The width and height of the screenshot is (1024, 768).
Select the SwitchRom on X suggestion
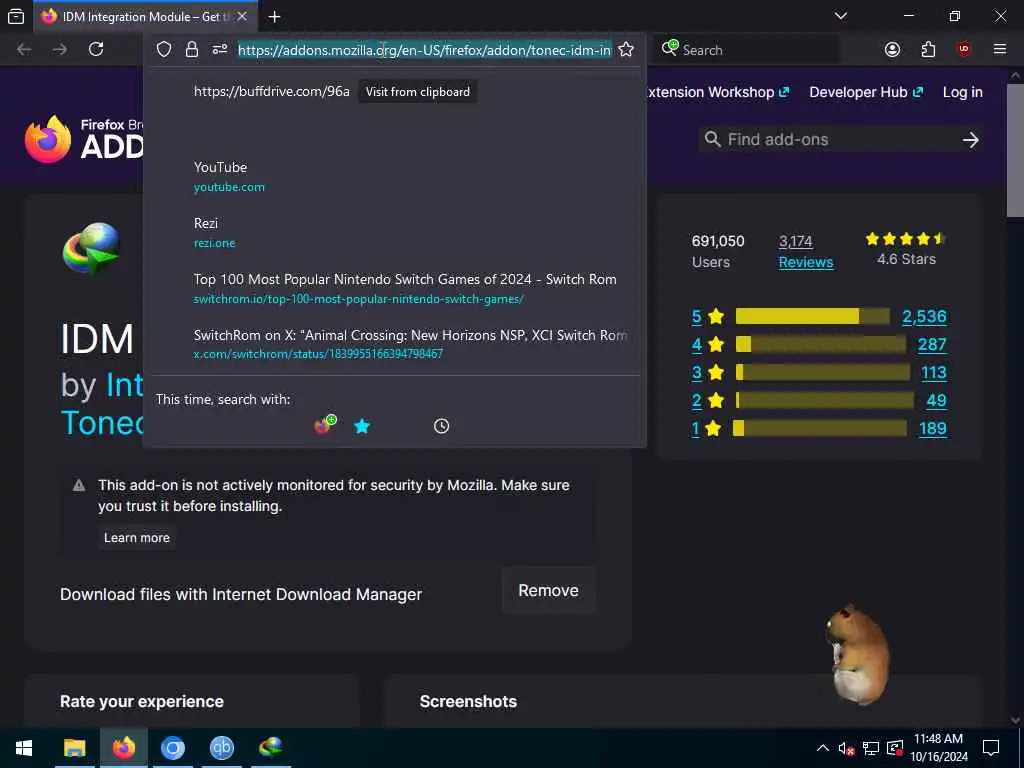394,344
